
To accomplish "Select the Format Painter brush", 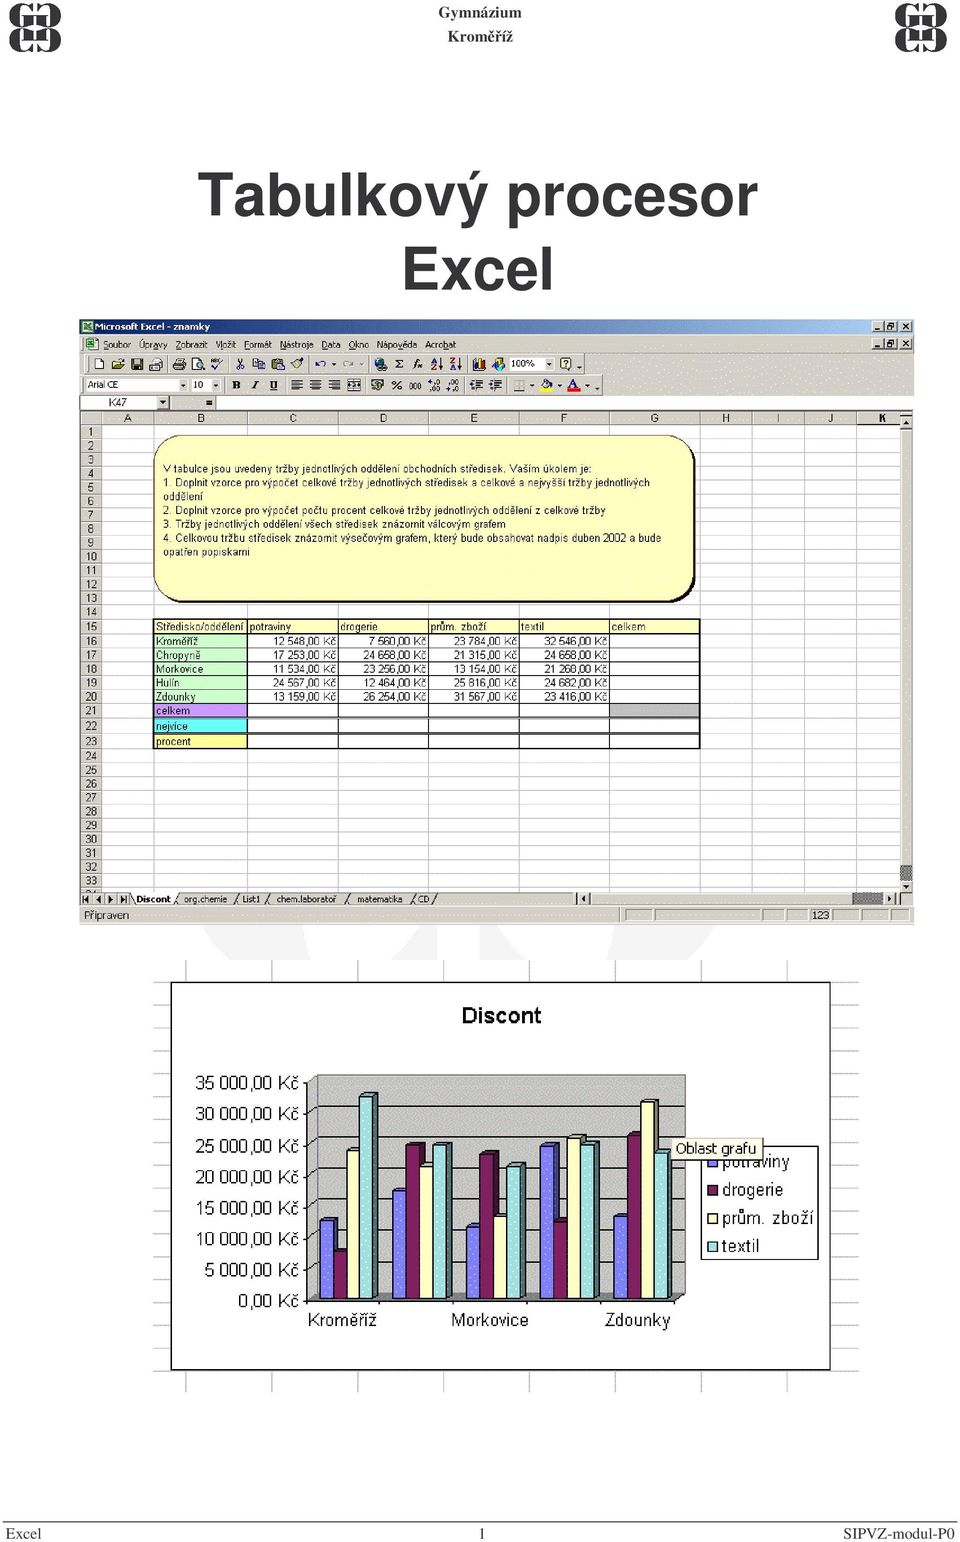I will [x=297, y=364].
